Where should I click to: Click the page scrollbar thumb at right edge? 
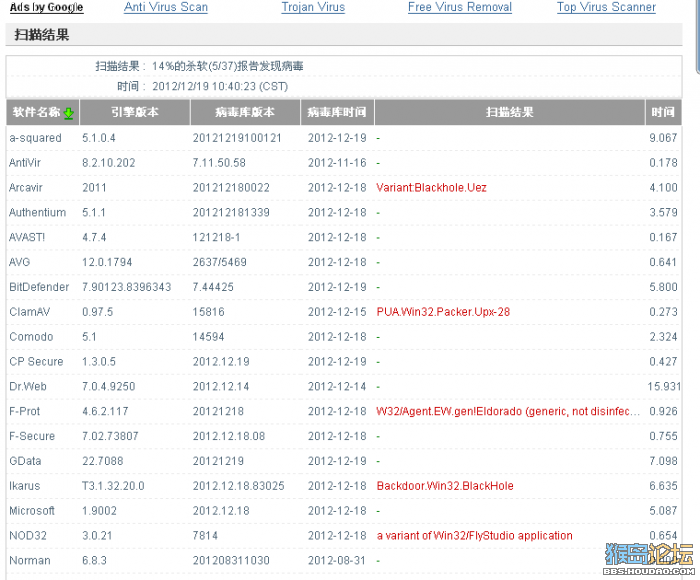click(x=698, y=36)
